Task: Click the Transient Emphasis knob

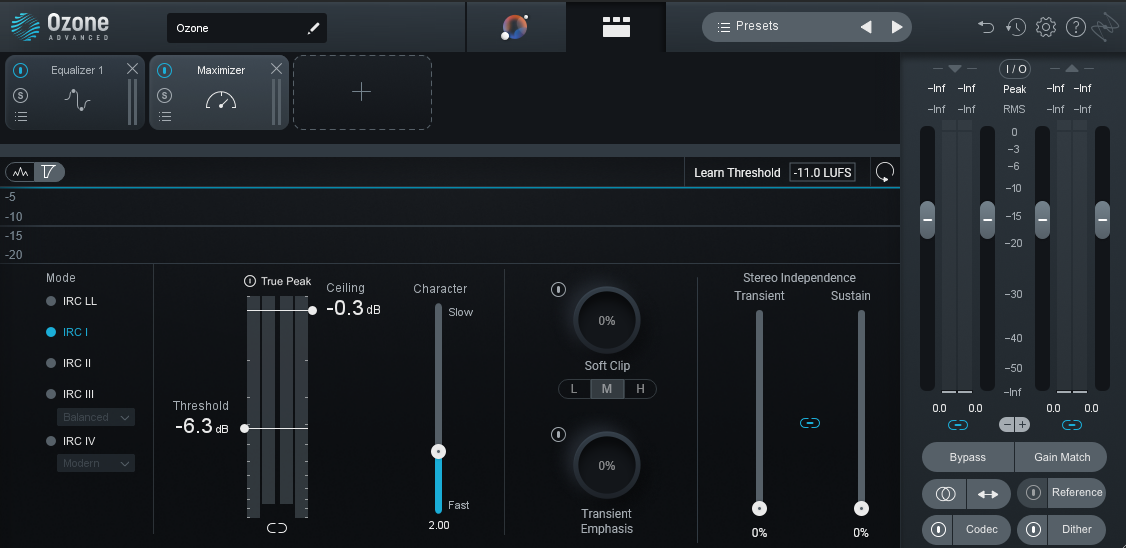Action: point(607,465)
